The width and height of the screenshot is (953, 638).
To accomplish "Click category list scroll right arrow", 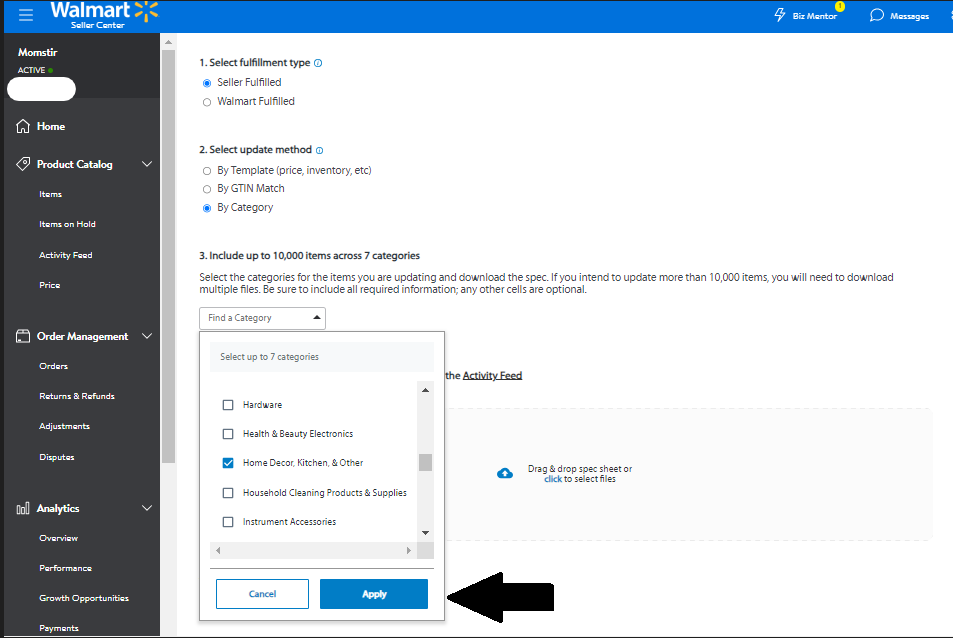I will [x=409, y=551].
